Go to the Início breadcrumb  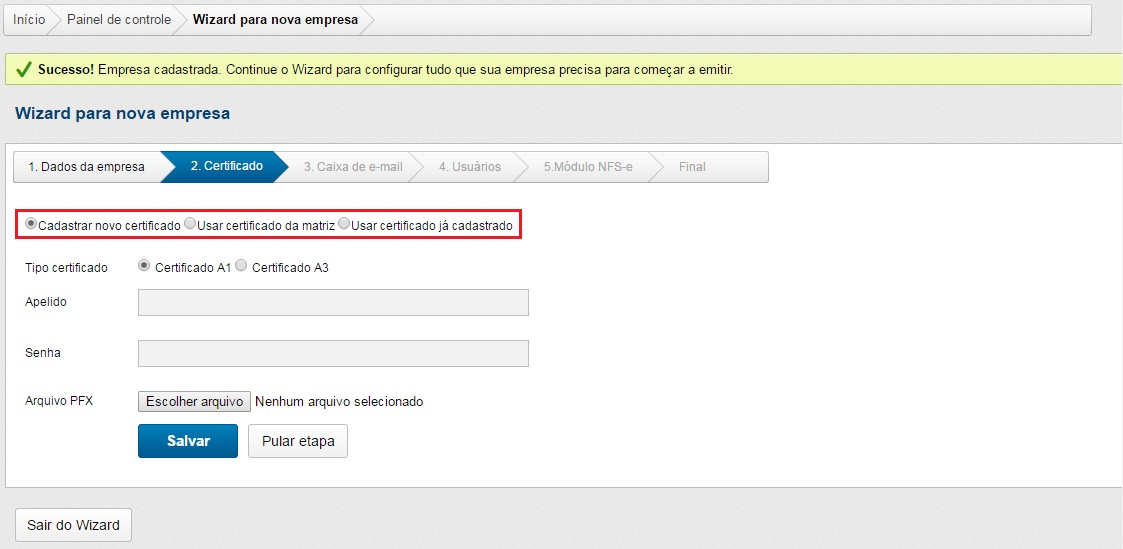[x=29, y=20]
